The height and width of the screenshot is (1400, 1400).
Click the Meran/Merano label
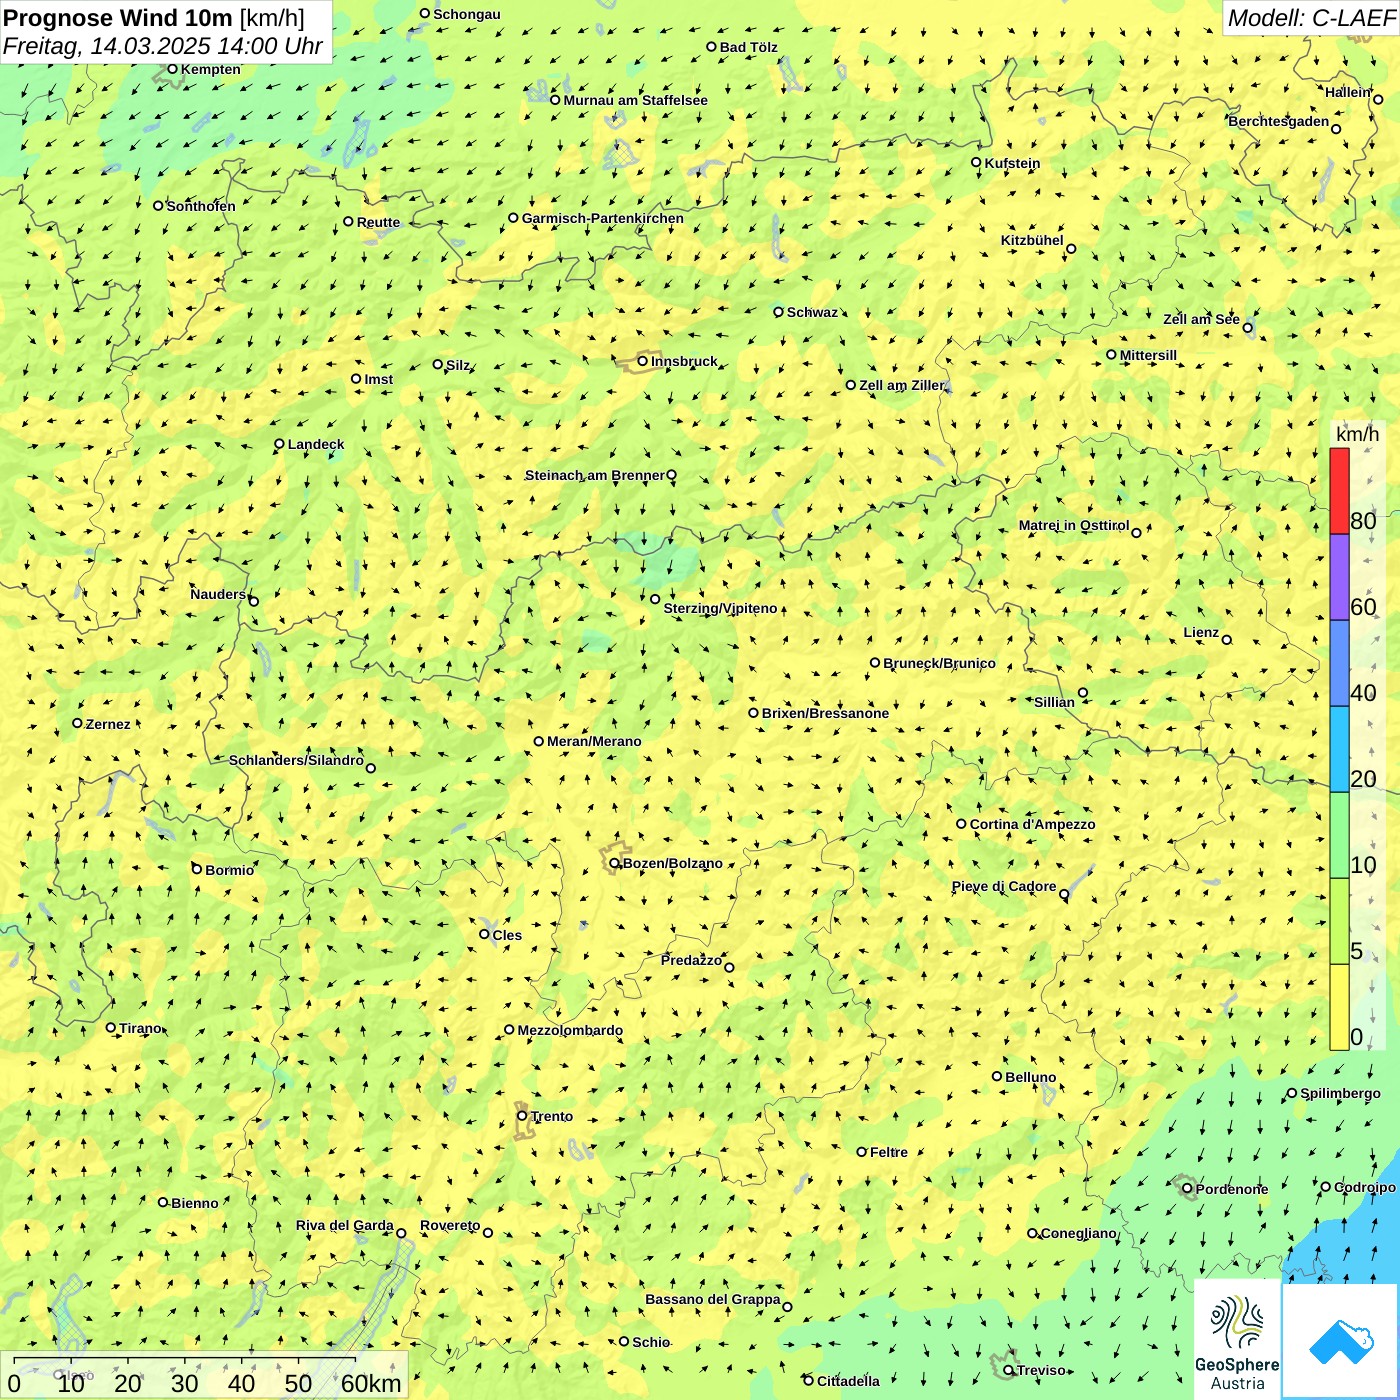pos(594,741)
